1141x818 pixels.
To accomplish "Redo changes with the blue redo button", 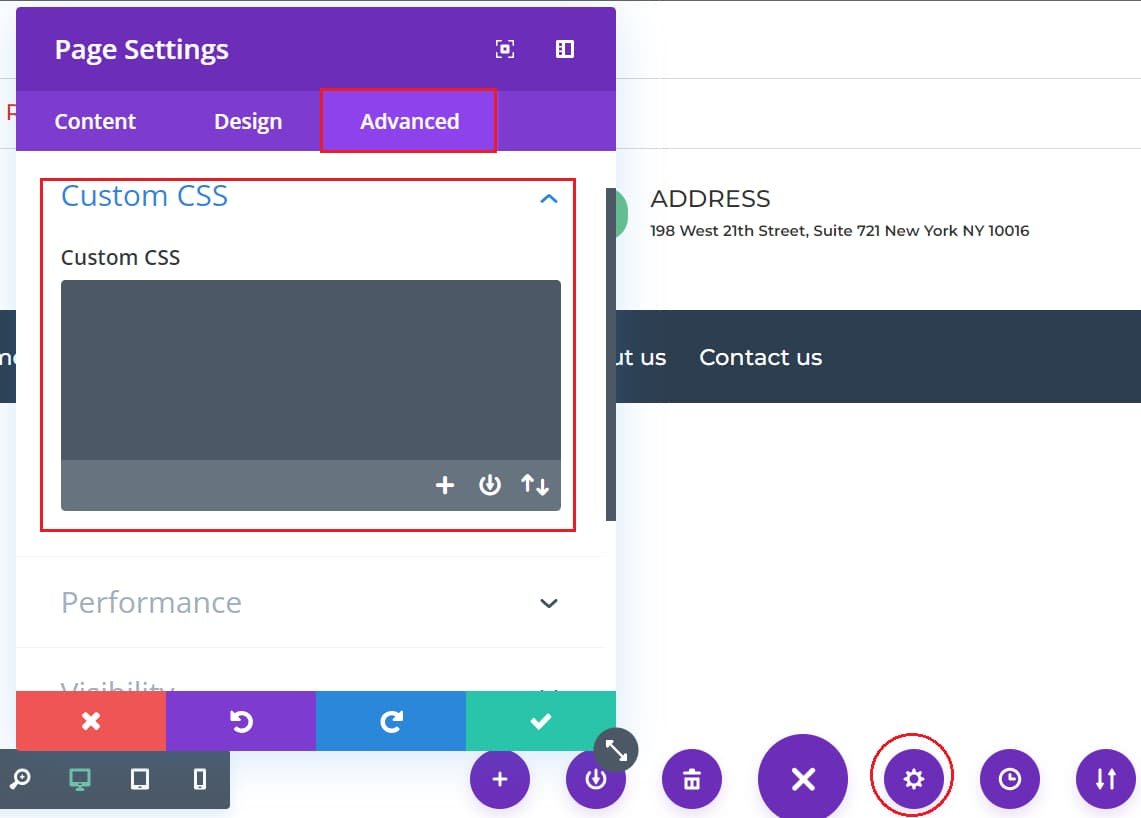I will [391, 720].
